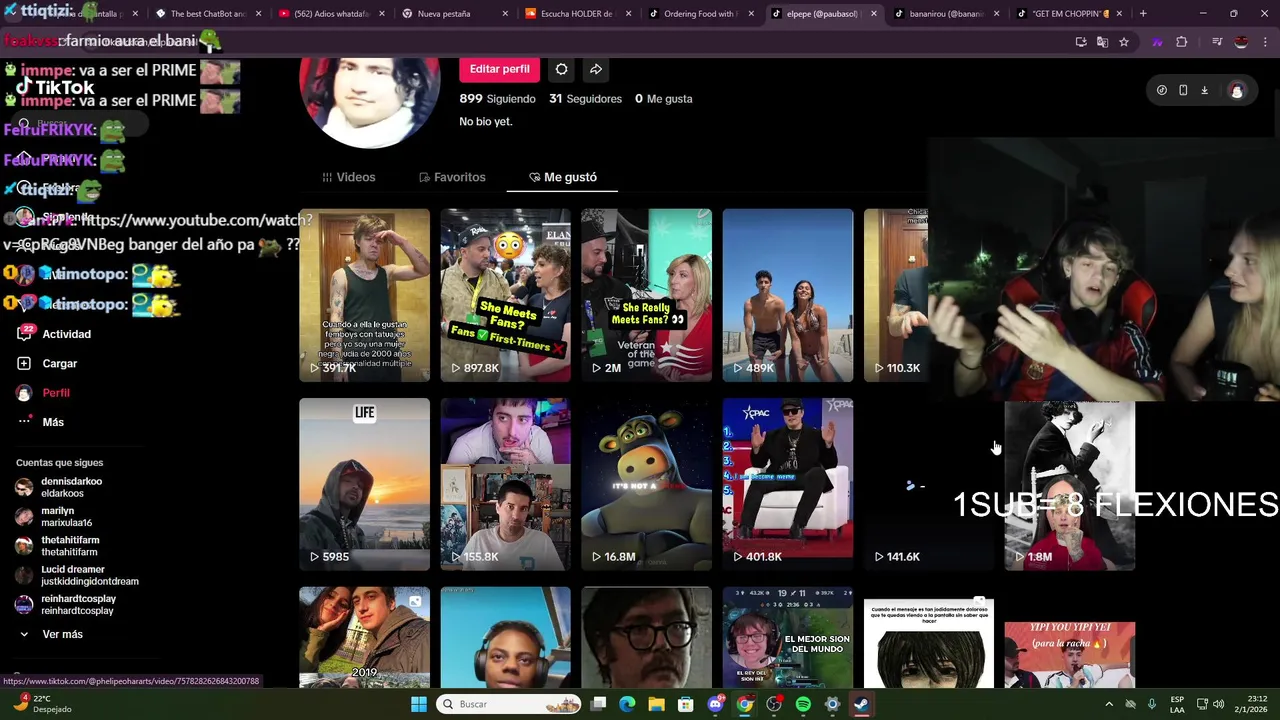Close the elpepe (@paubasol) browser tab
Viewport: 1280px width, 720px height.
874,14
